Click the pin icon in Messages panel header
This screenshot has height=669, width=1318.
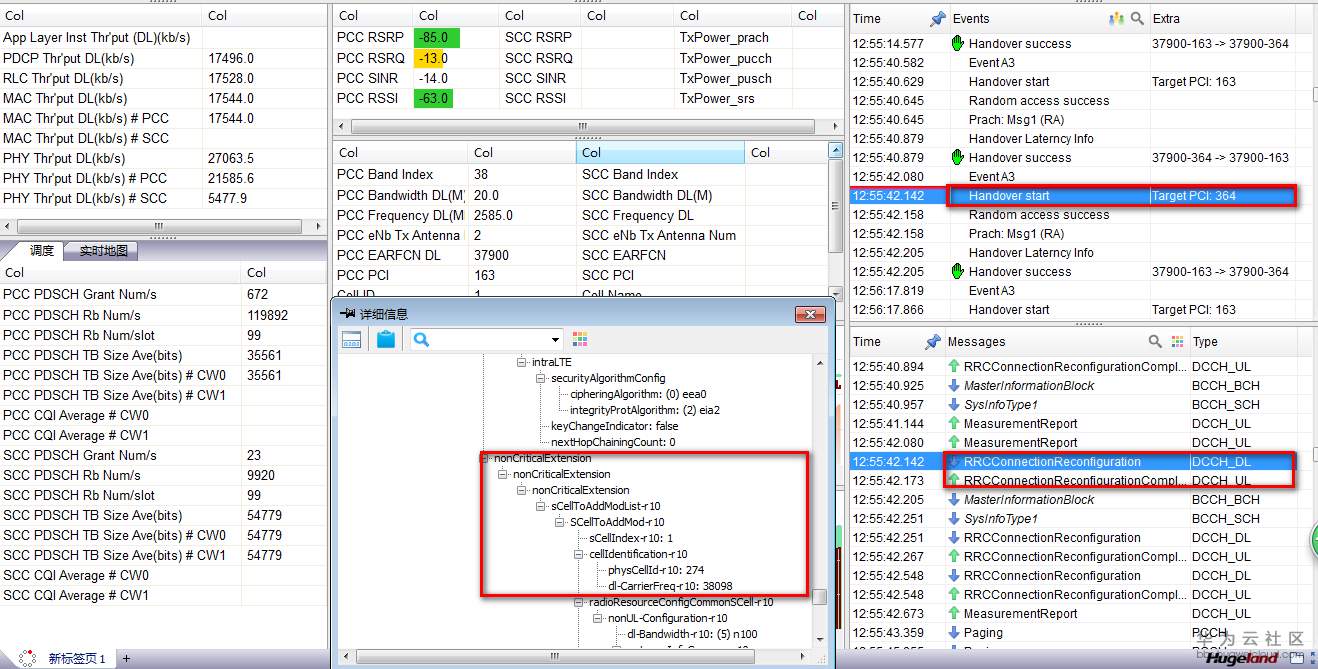tap(933, 341)
